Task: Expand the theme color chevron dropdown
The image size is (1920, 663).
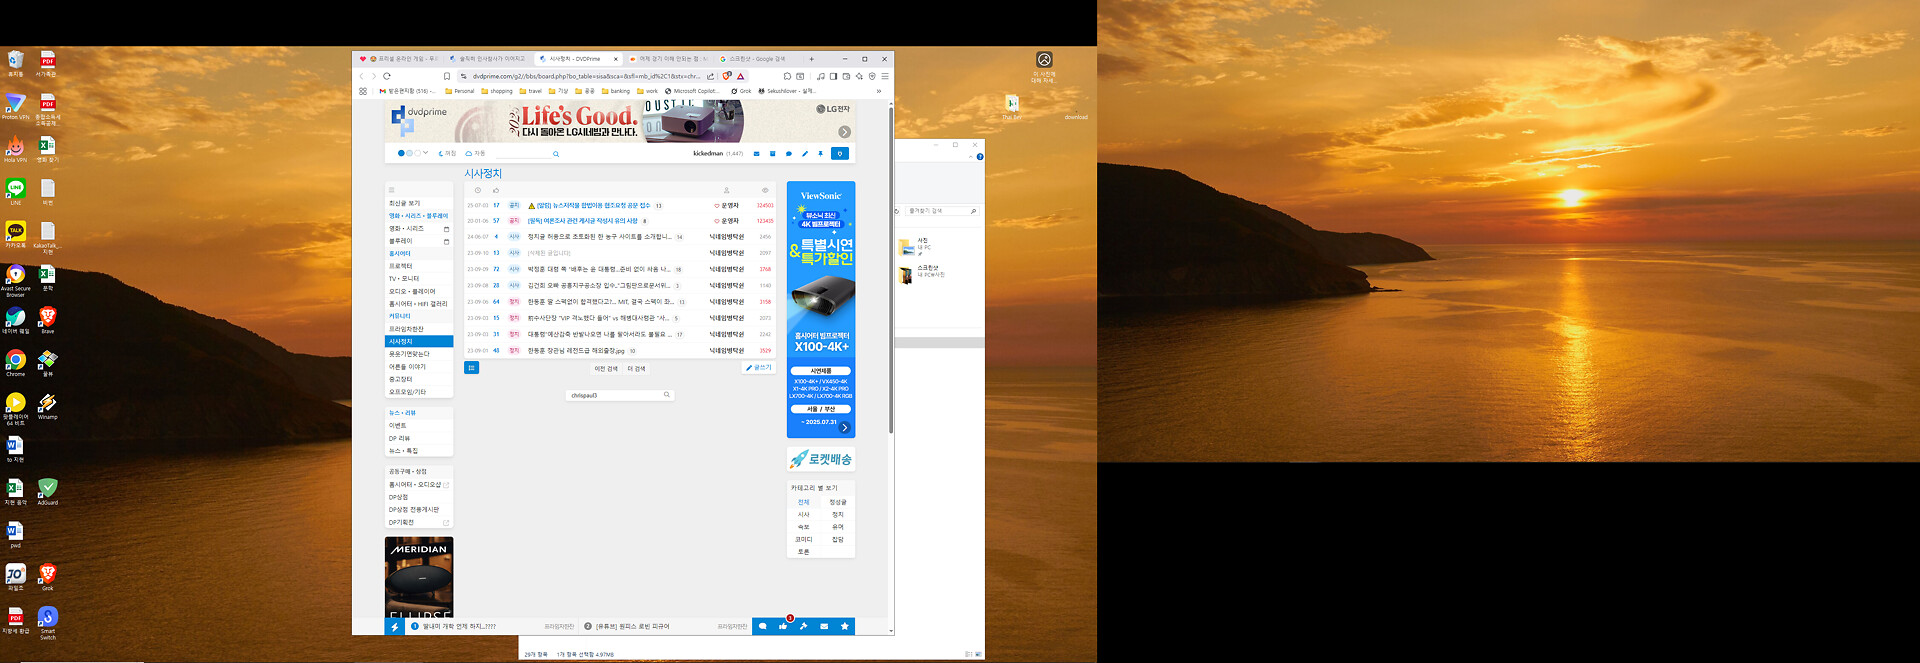Action: point(426,153)
